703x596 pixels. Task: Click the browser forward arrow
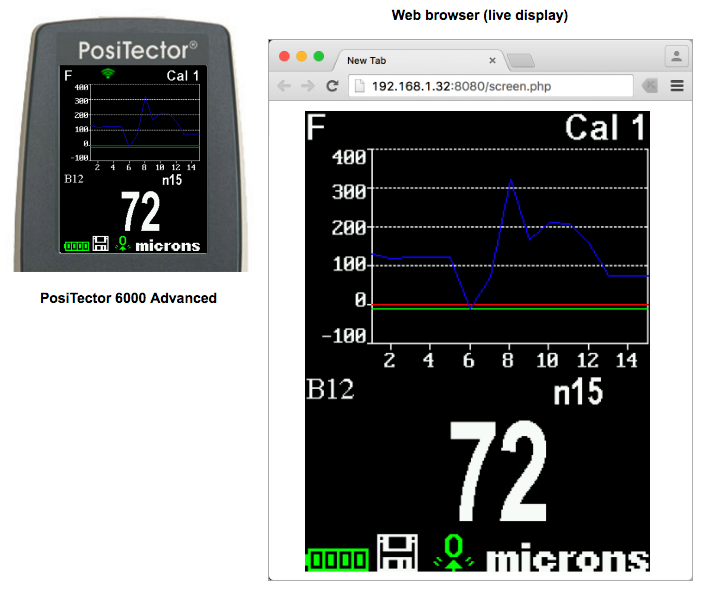click(x=308, y=86)
